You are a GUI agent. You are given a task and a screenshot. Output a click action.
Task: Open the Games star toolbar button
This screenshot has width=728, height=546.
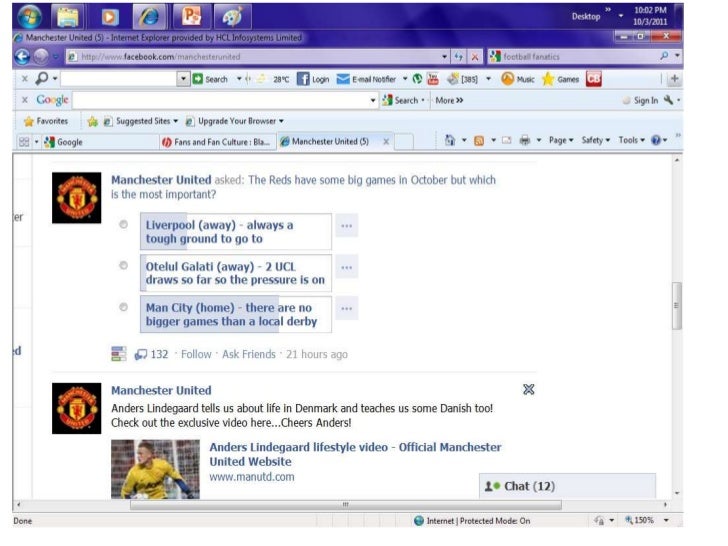coord(560,79)
